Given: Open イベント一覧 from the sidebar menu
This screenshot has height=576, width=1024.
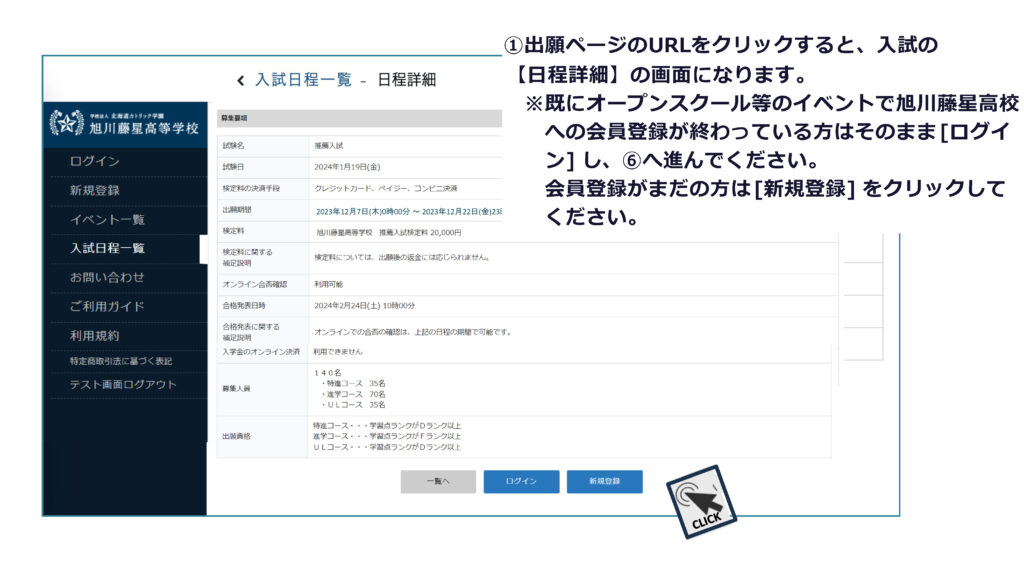Looking at the screenshot, I should click(107, 220).
